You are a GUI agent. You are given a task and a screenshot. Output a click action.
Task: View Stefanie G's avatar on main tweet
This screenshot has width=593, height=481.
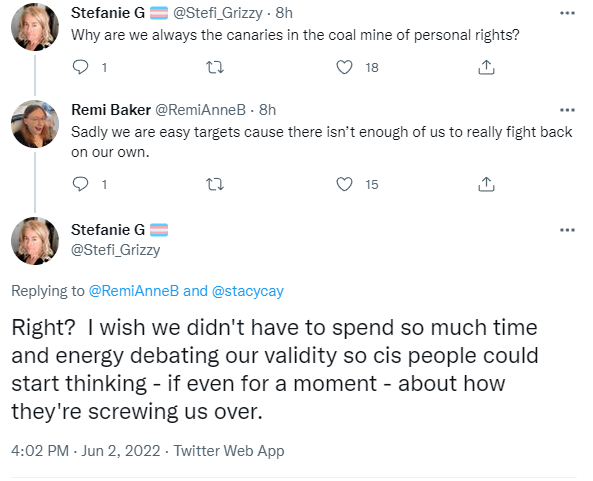pos(35,241)
